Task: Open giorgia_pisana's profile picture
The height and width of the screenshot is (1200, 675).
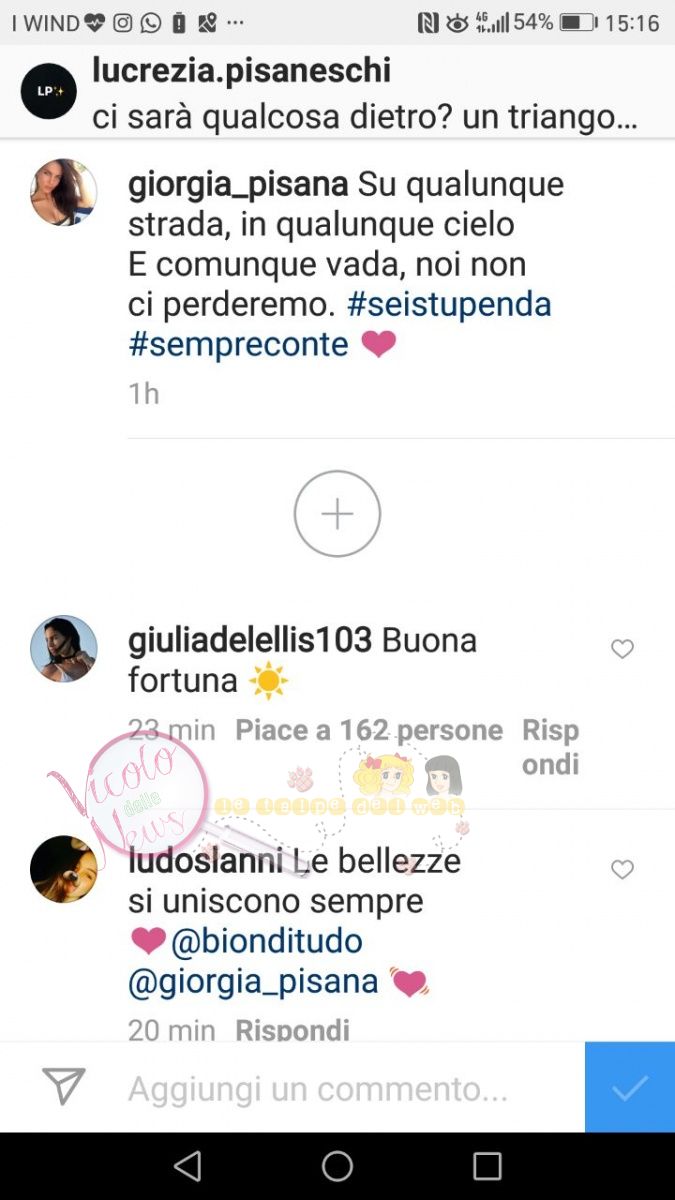Action: 64,192
